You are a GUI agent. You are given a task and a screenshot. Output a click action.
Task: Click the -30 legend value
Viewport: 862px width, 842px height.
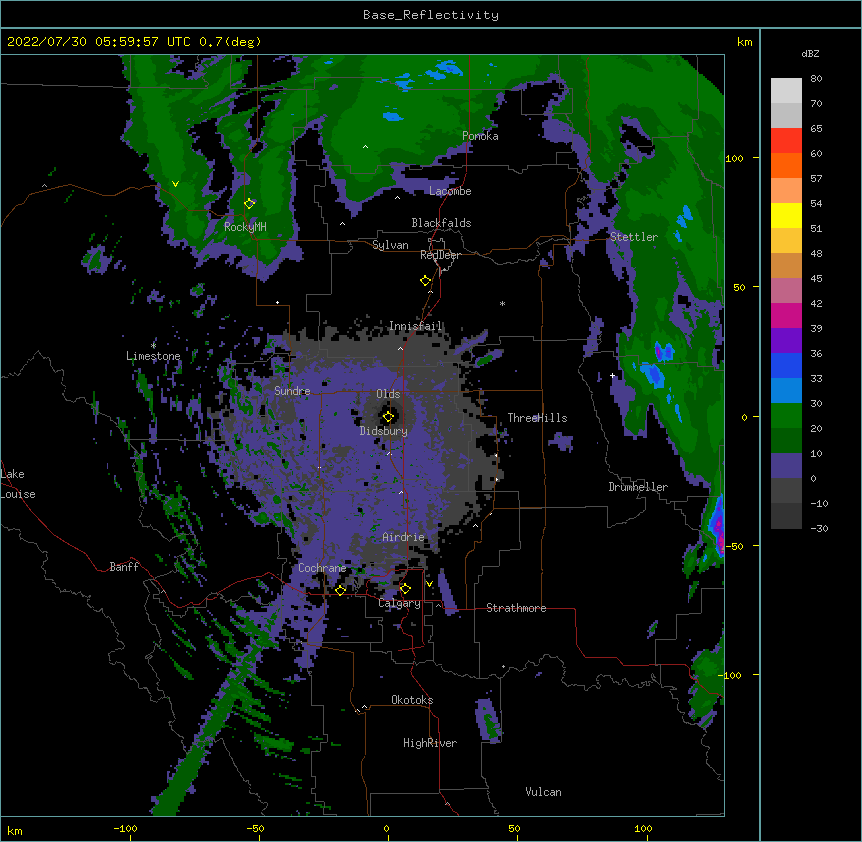[x=819, y=528]
